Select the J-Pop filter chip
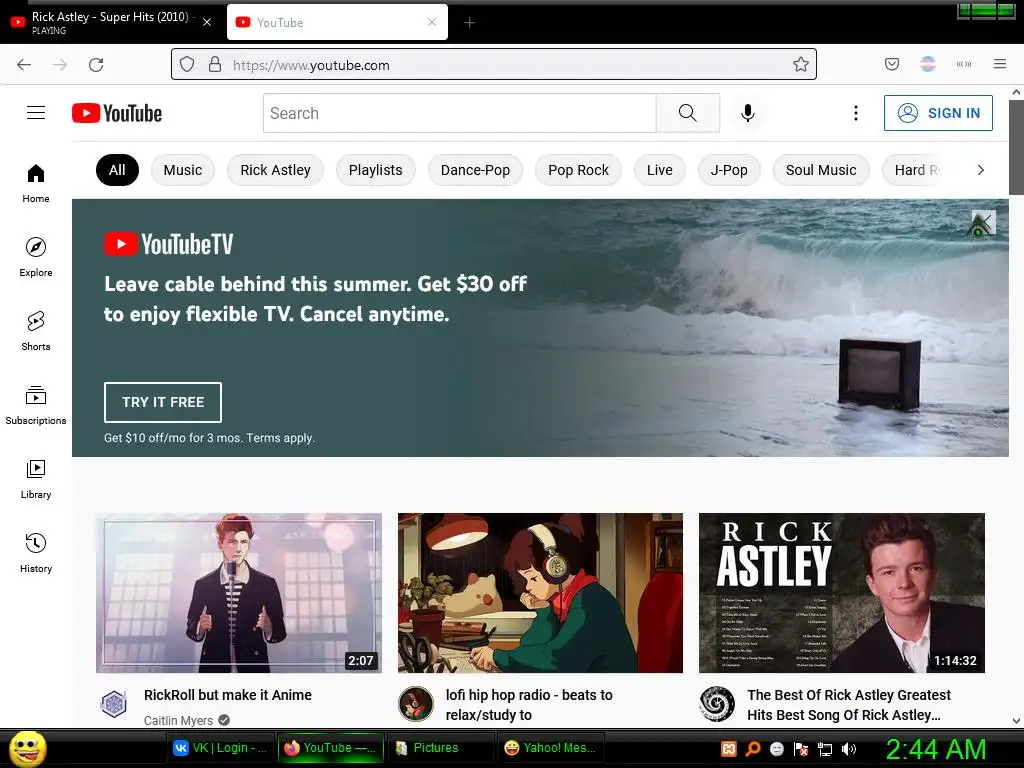Image resolution: width=1024 pixels, height=768 pixels. click(729, 170)
